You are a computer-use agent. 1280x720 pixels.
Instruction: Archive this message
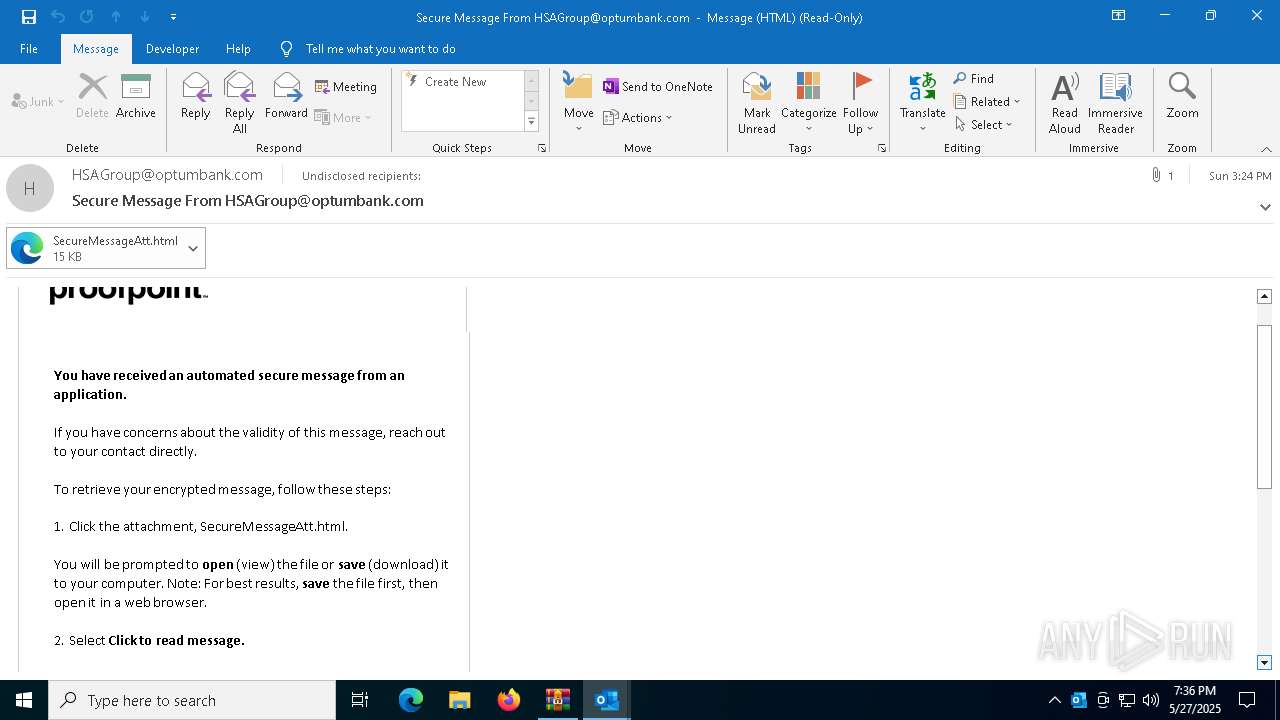136,96
